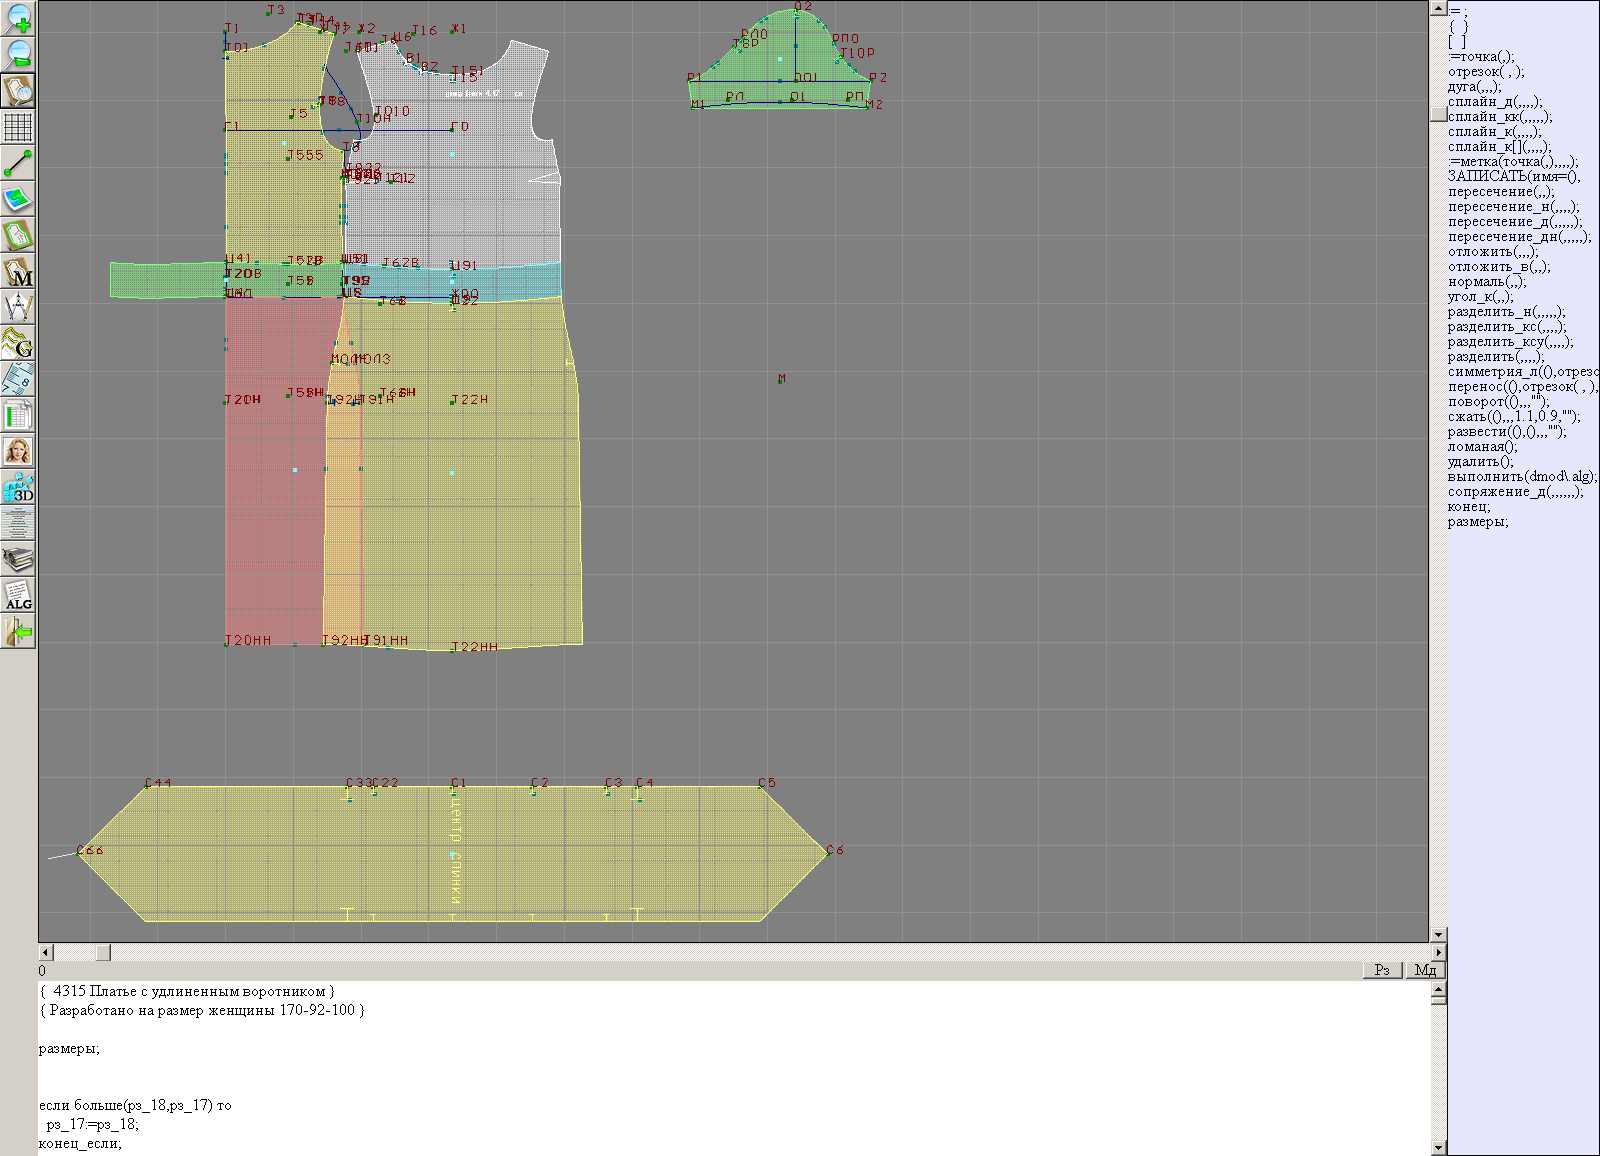The height and width of the screenshot is (1156, 1600).
Task: Toggle the grid display icon
Action: 18,127
